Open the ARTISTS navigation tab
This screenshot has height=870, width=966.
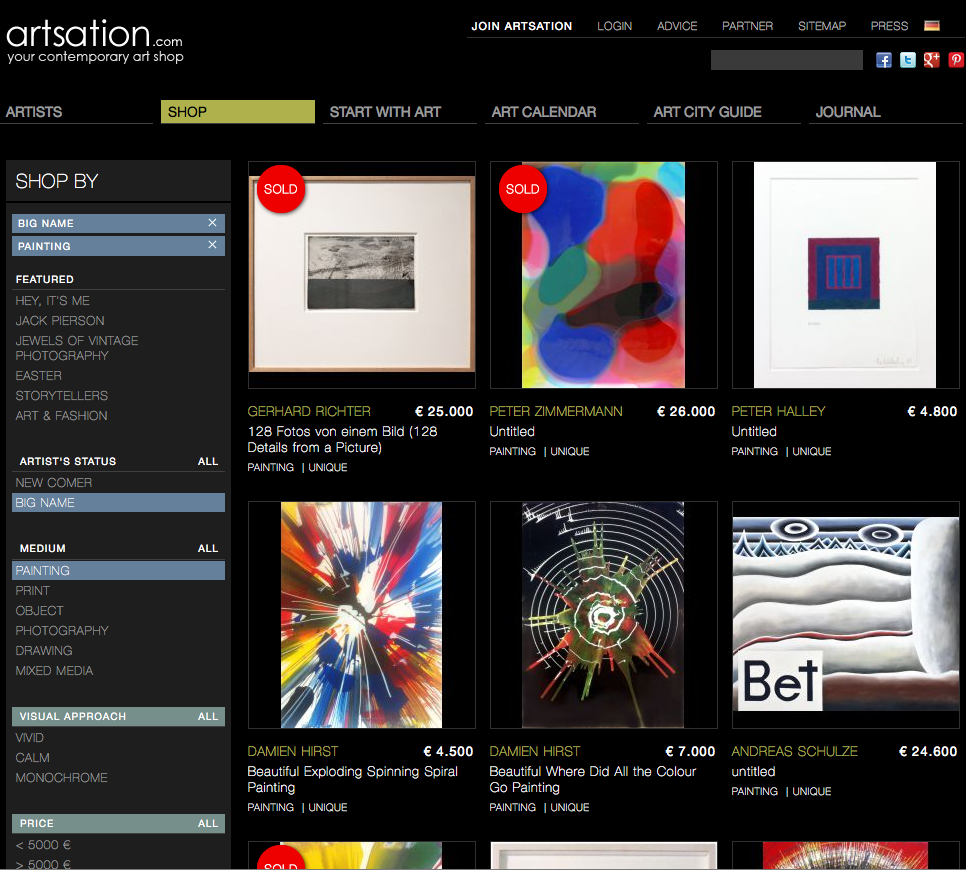[x=34, y=112]
